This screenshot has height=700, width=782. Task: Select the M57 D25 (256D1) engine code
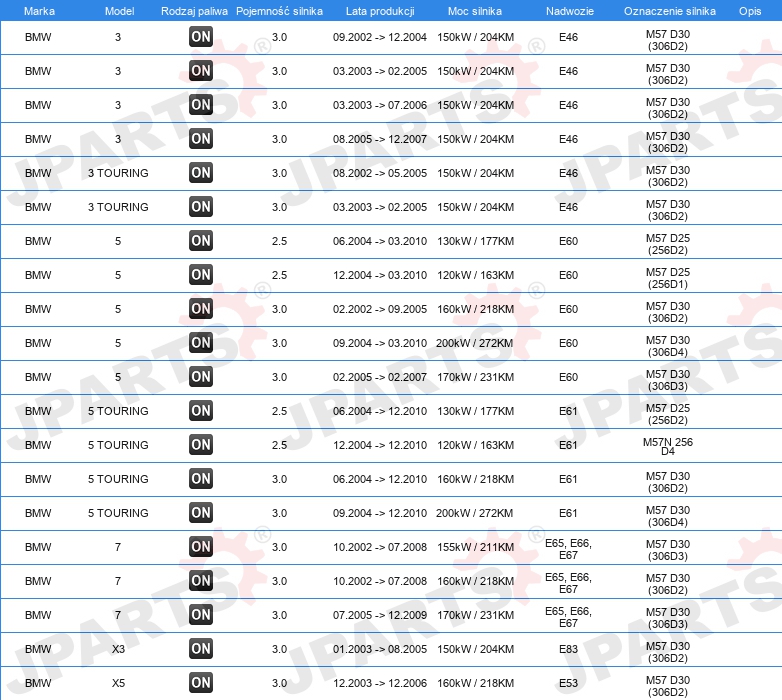668,278
